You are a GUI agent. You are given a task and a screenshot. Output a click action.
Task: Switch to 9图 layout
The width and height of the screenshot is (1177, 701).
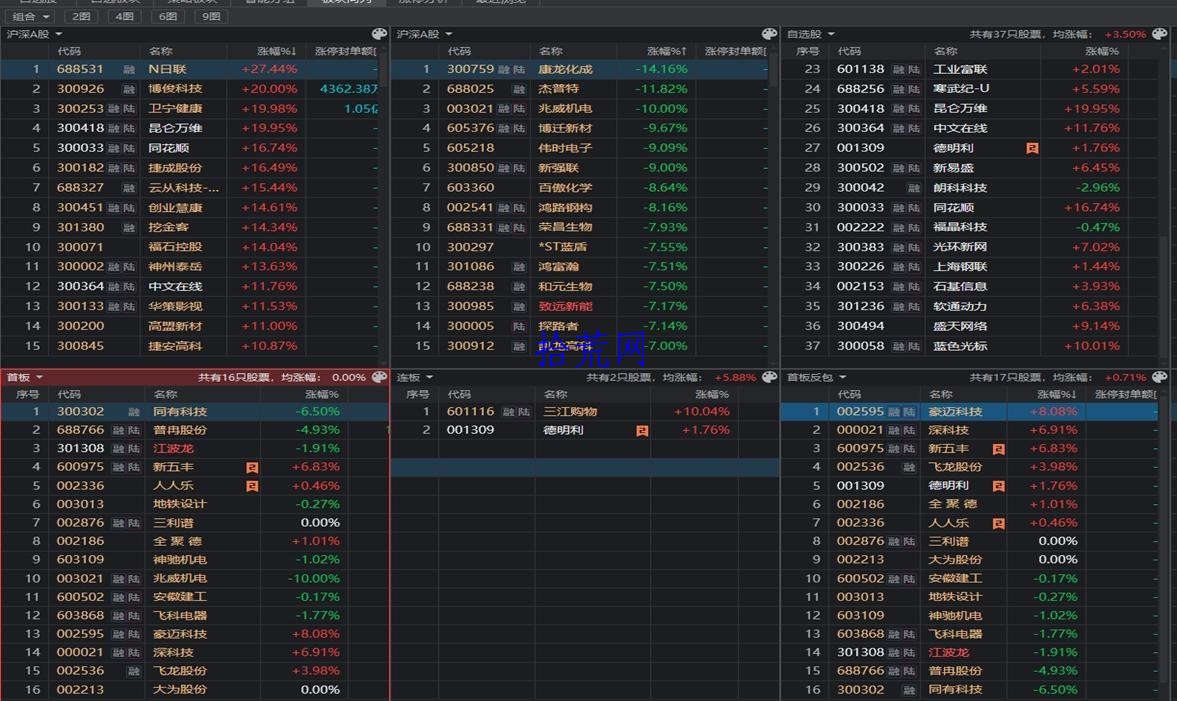[212, 17]
